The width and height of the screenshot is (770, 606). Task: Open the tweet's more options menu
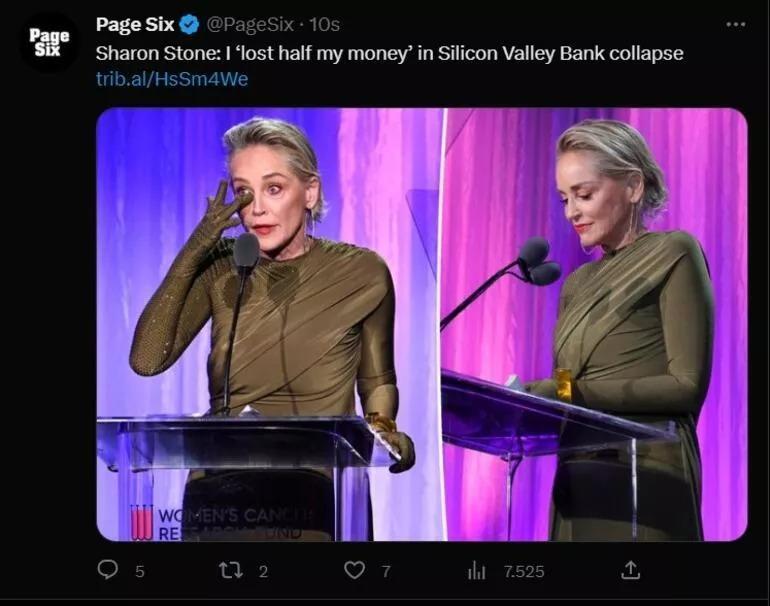(x=736, y=24)
